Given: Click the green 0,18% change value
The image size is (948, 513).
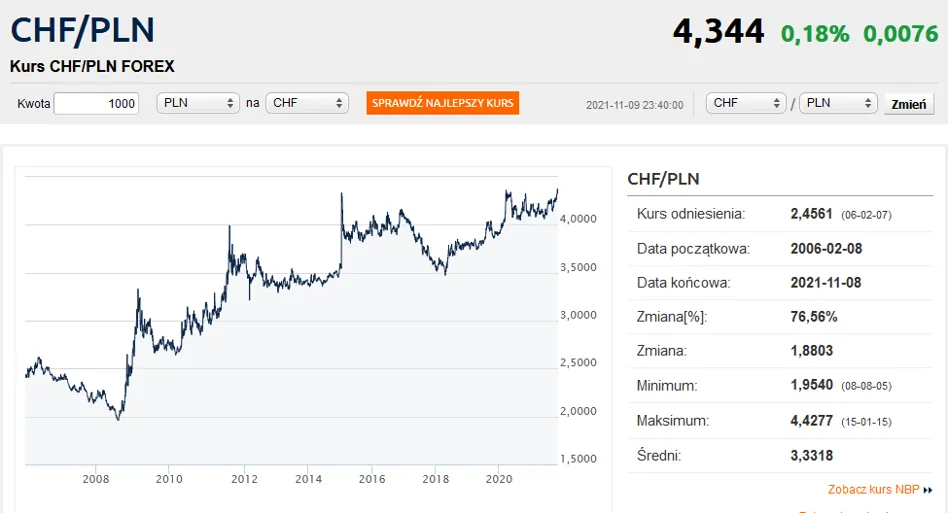Looking at the screenshot, I should tap(815, 33).
